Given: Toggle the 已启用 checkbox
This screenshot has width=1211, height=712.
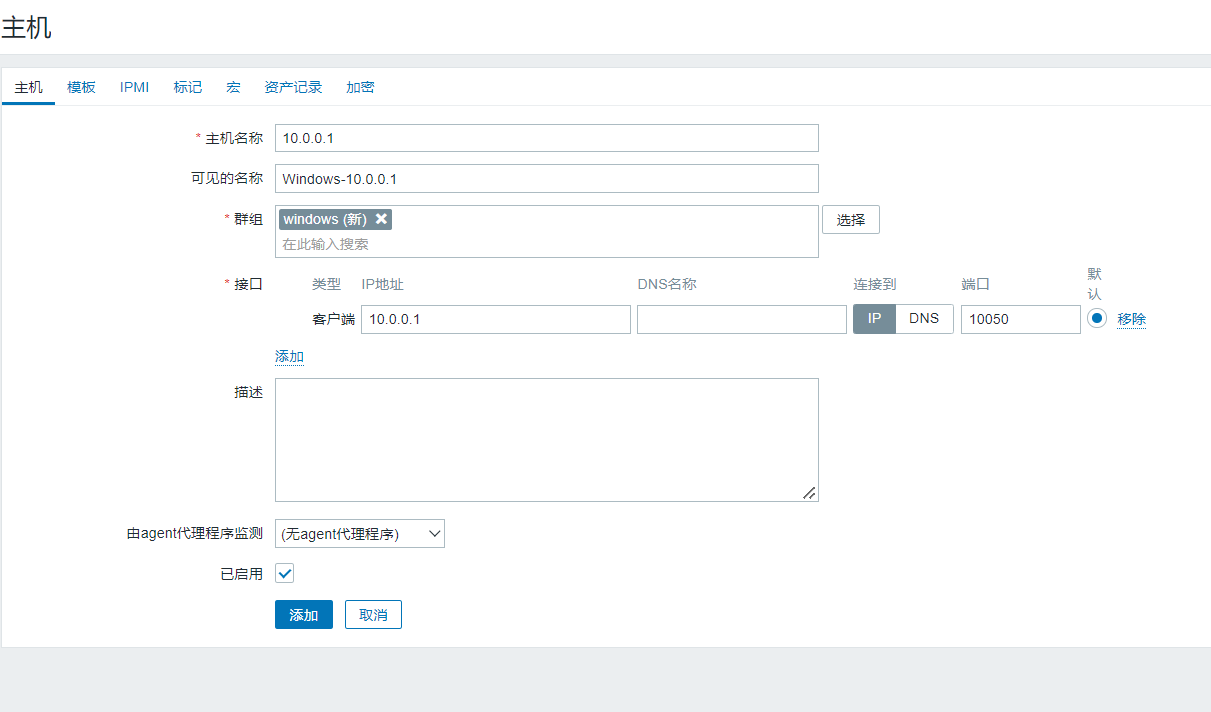Looking at the screenshot, I should [285, 573].
